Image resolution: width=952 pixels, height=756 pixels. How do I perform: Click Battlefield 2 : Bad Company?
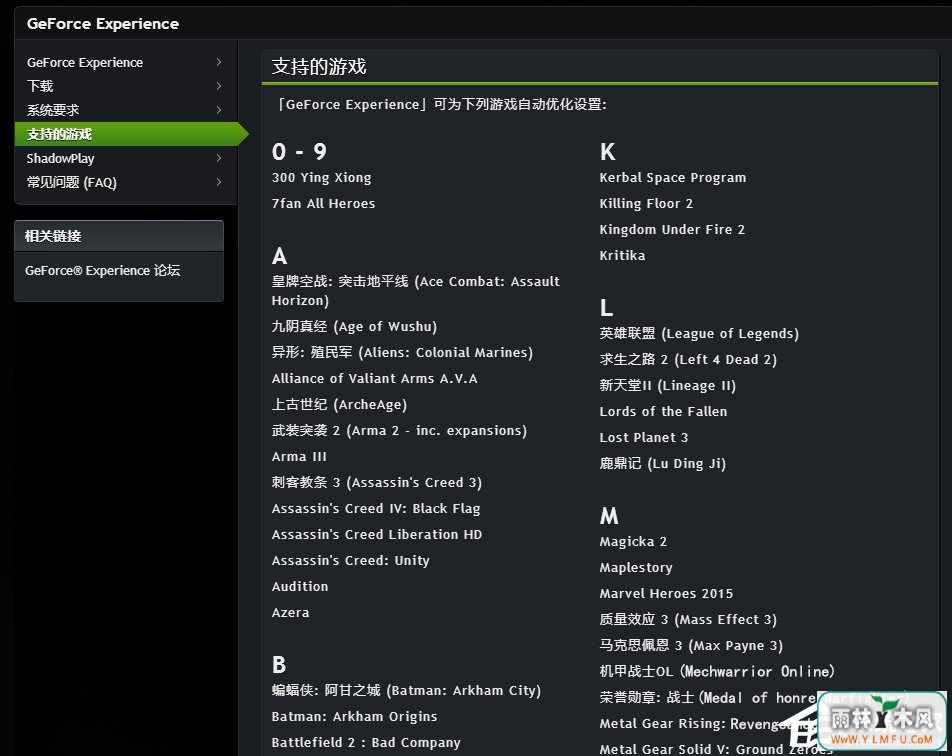366,743
